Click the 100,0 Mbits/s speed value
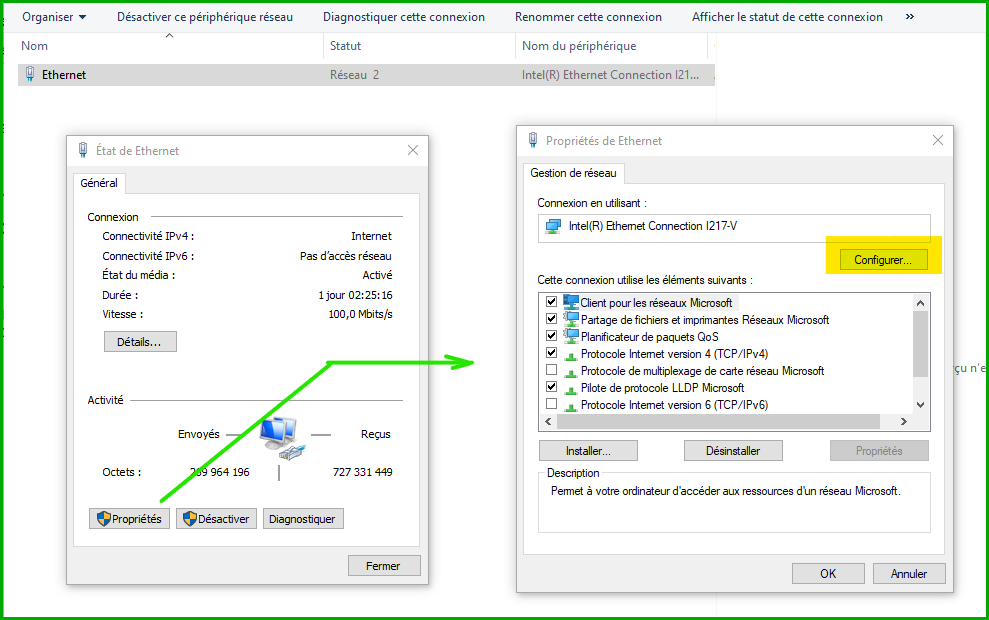The width and height of the screenshot is (989, 620). tap(360, 314)
